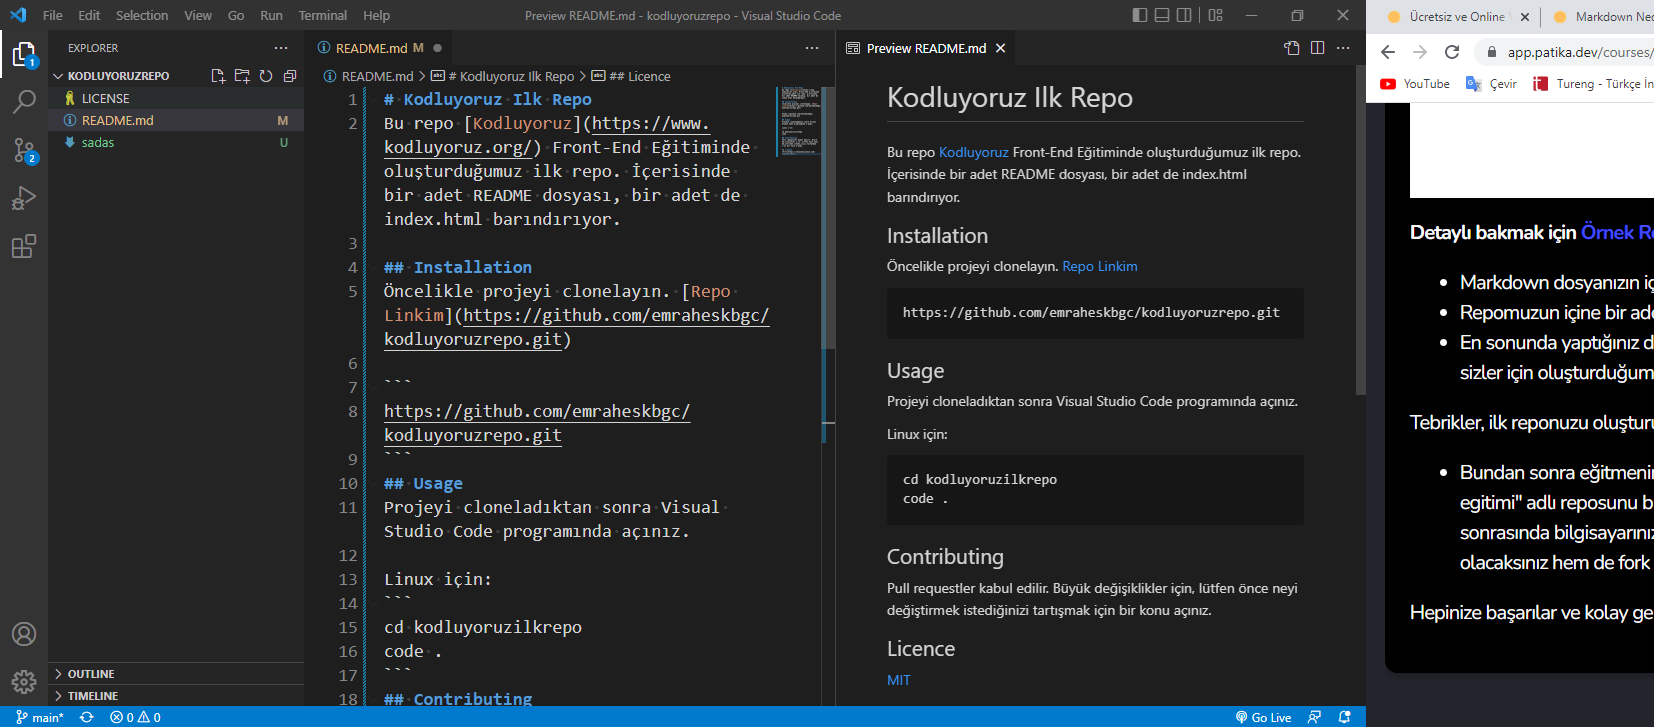The width and height of the screenshot is (1654, 727).
Task: Open the Manage gear in activity bar
Action: tap(24, 682)
